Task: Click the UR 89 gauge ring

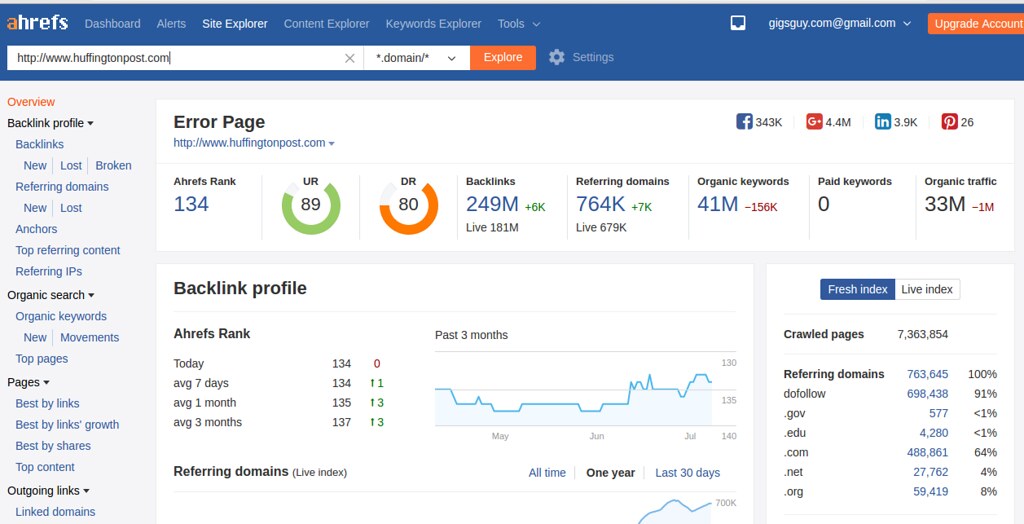Action: [311, 205]
